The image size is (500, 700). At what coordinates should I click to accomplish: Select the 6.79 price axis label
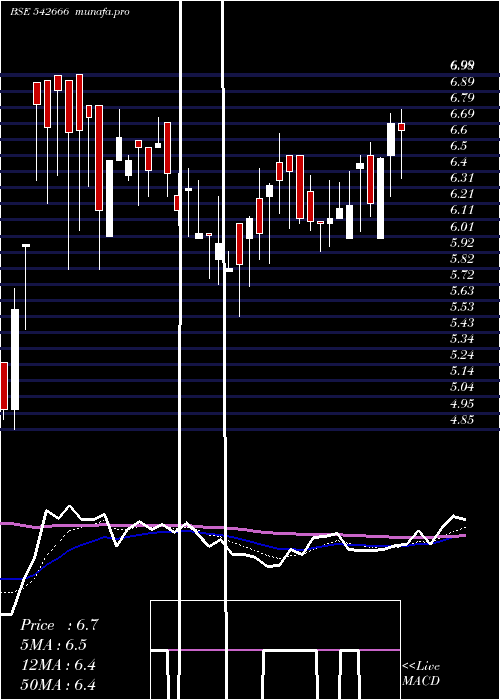coord(462,98)
